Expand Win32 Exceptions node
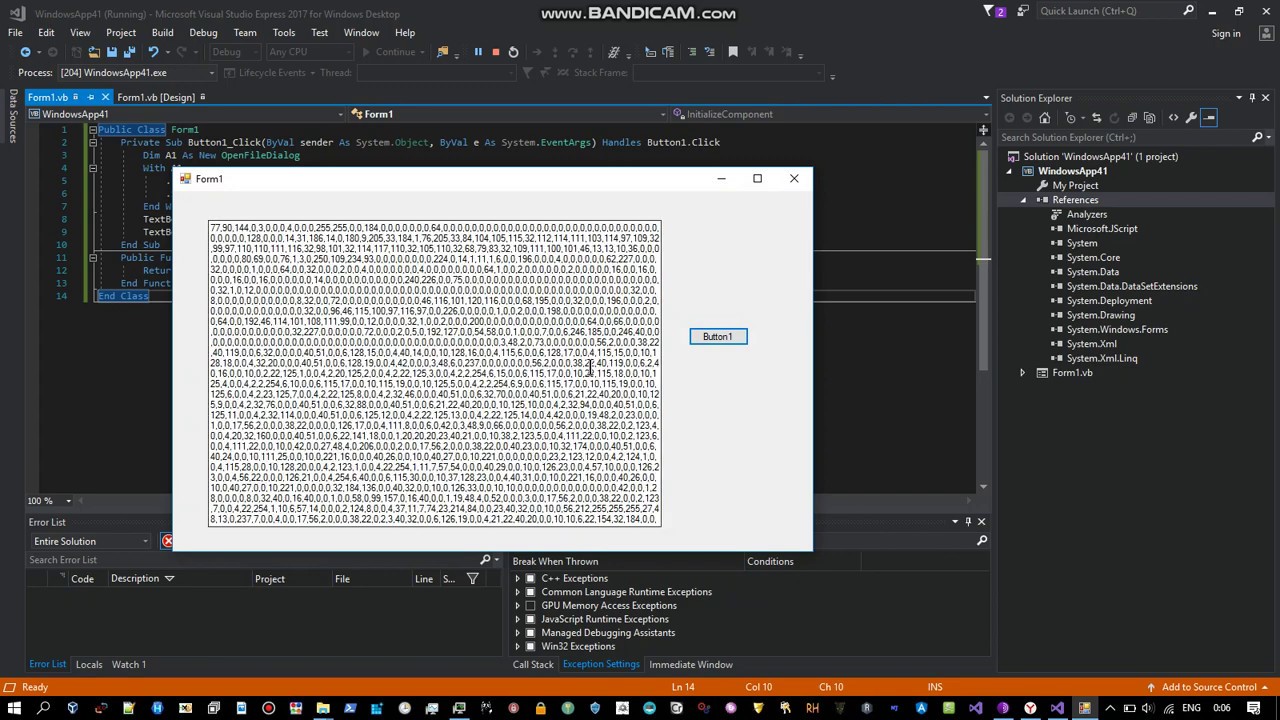 518,647
